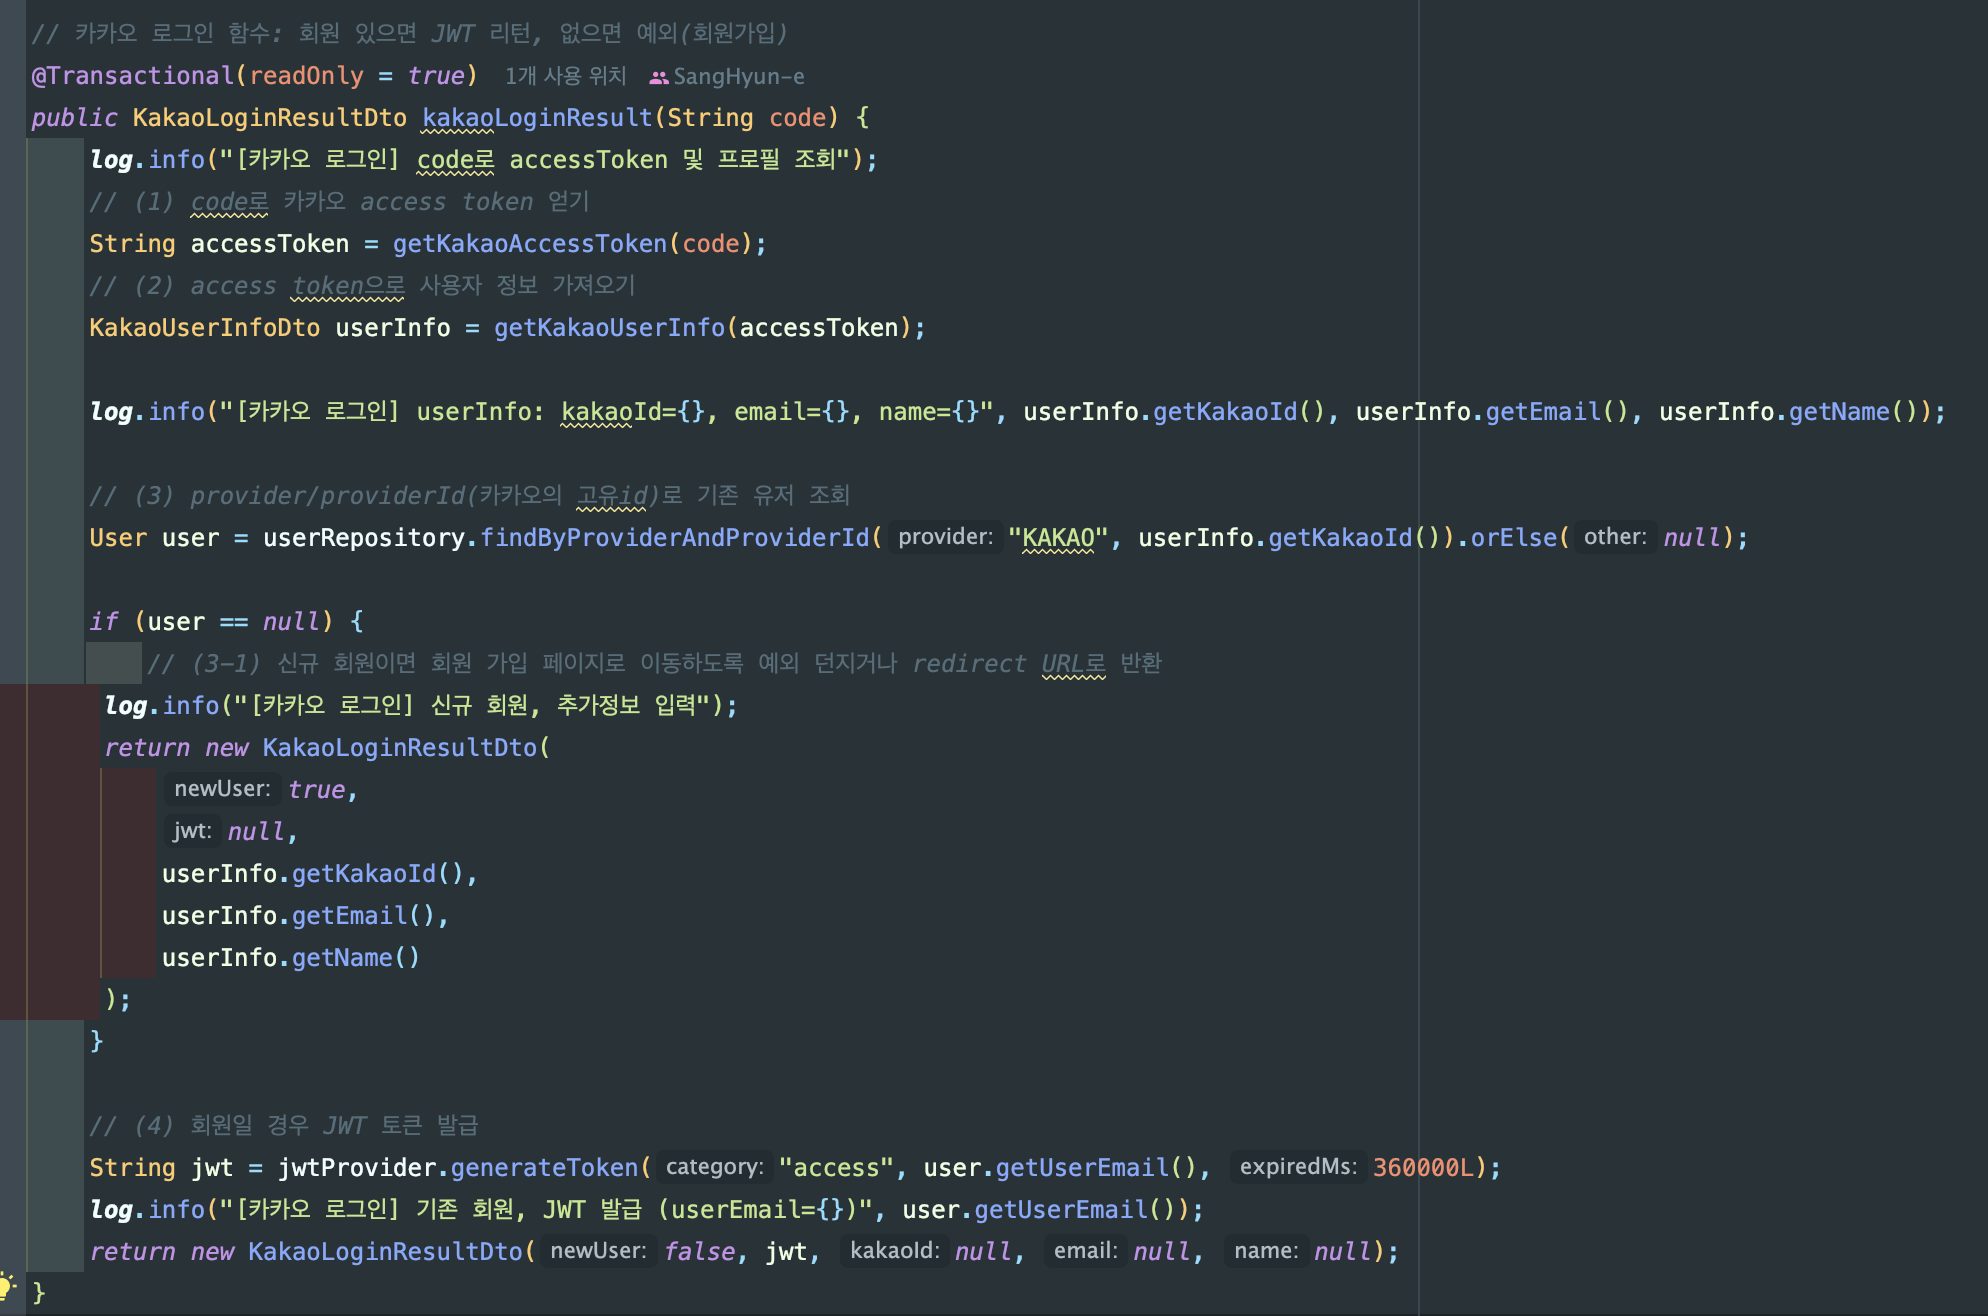The image size is (1988, 1316).
Task: Click the kakaoLoginResult method name
Action: click(x=537, y=118)
